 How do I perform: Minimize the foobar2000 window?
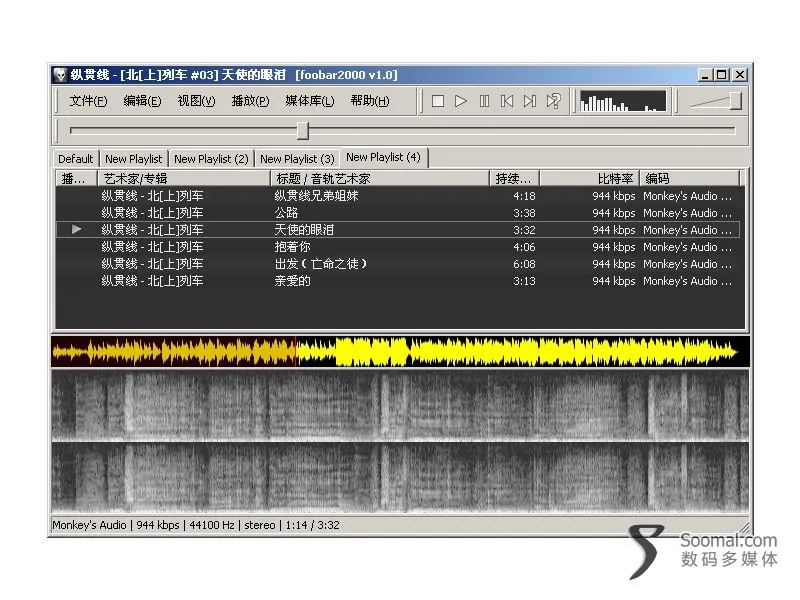706,75
